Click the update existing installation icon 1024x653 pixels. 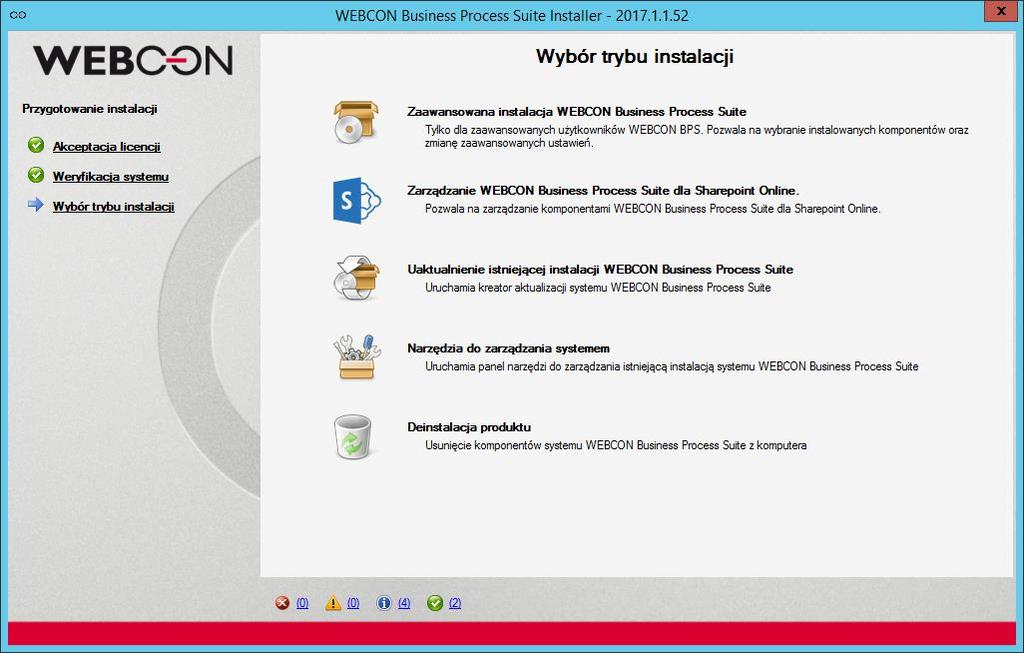(x=357, y=278)
